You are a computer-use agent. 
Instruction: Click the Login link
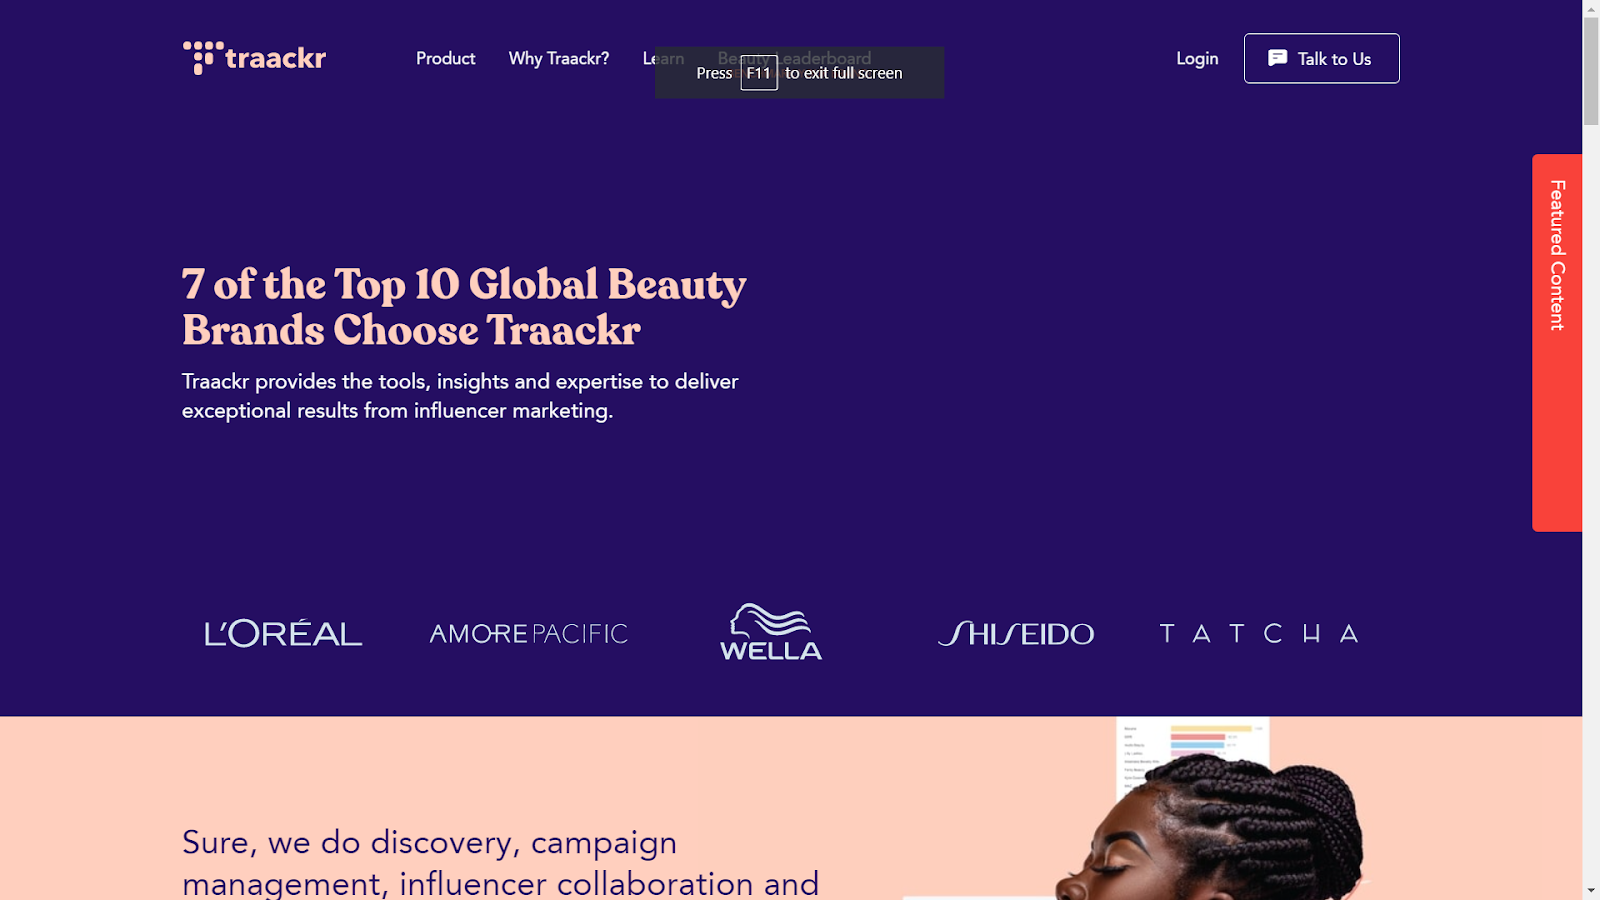[1197, 58]
